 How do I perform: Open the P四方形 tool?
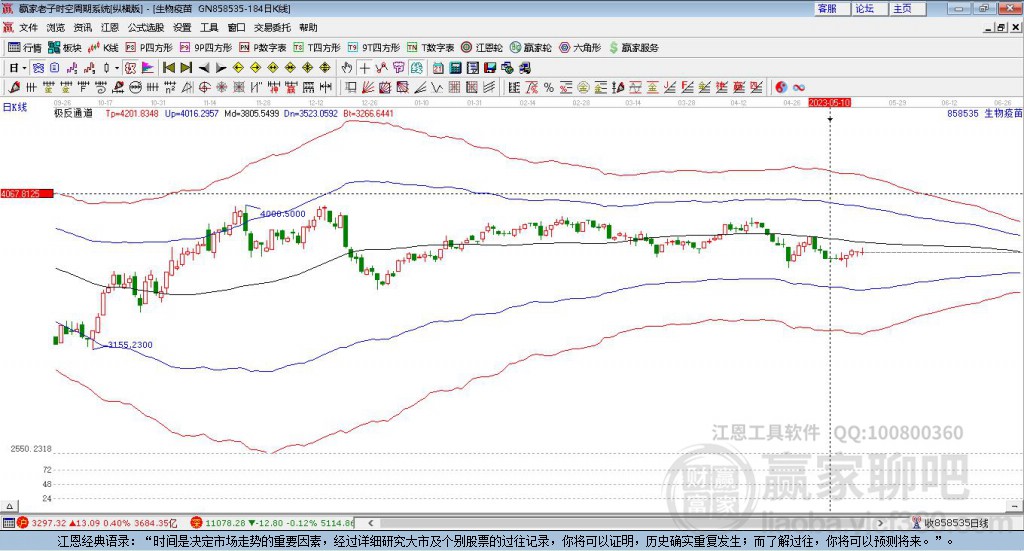pos(149,48)
